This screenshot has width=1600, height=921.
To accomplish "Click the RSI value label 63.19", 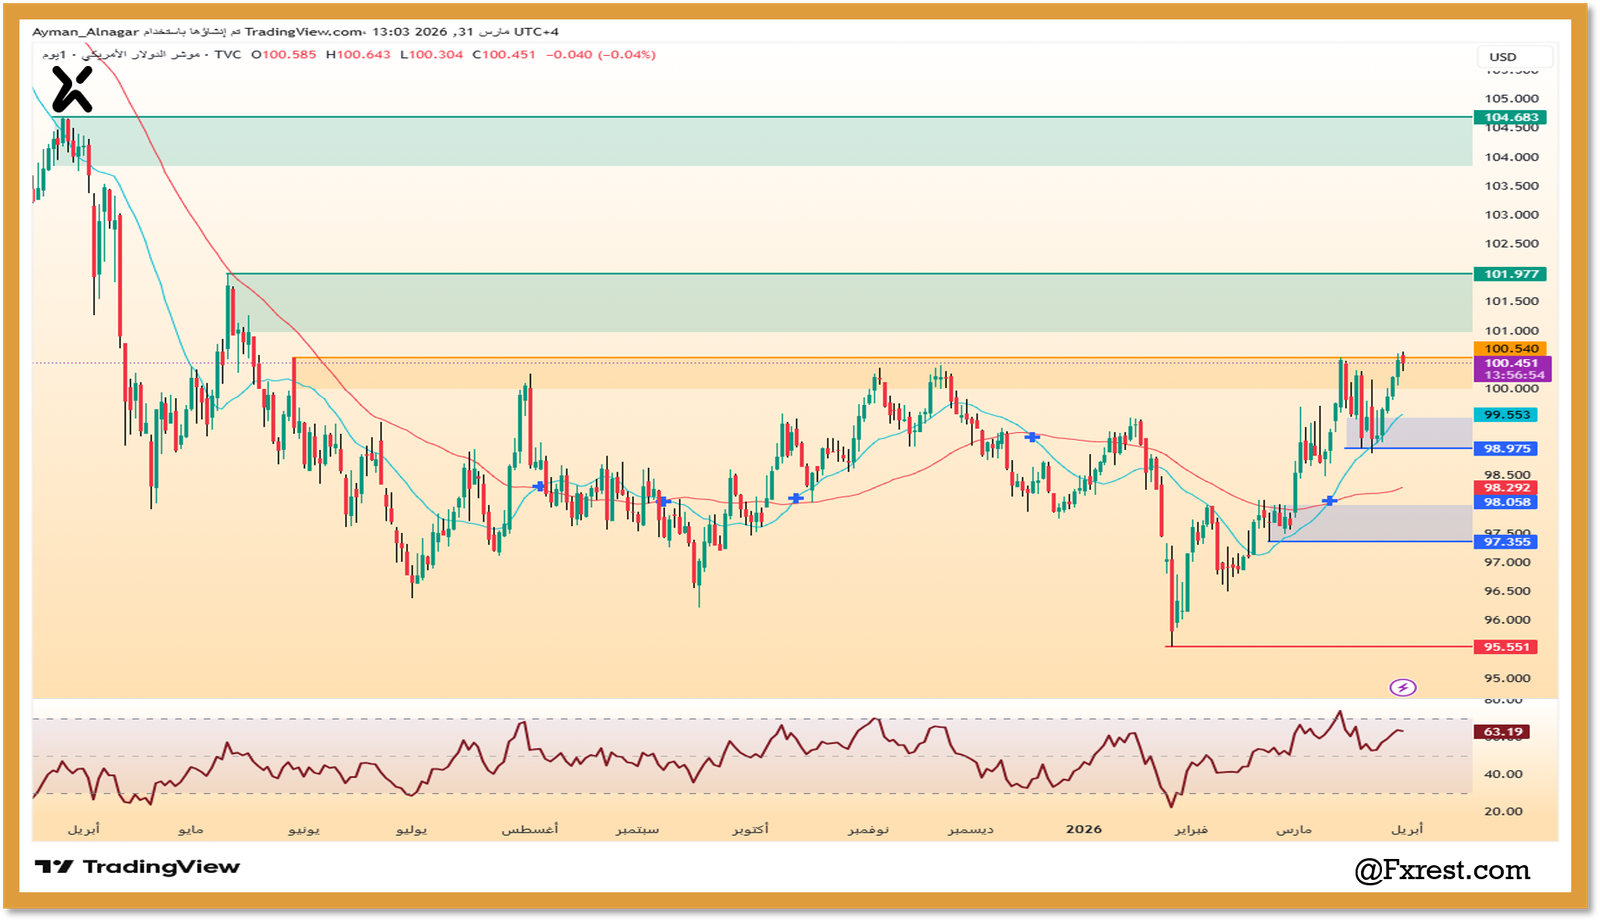I will (x=1502, y=732).
